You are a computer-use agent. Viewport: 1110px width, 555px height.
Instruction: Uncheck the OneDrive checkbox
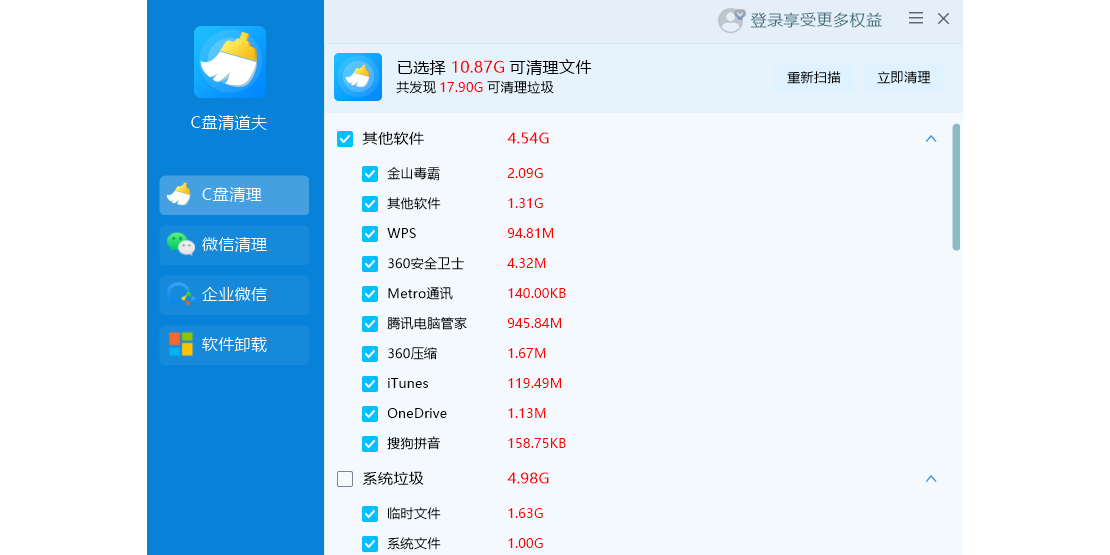[x=370, y=413]
